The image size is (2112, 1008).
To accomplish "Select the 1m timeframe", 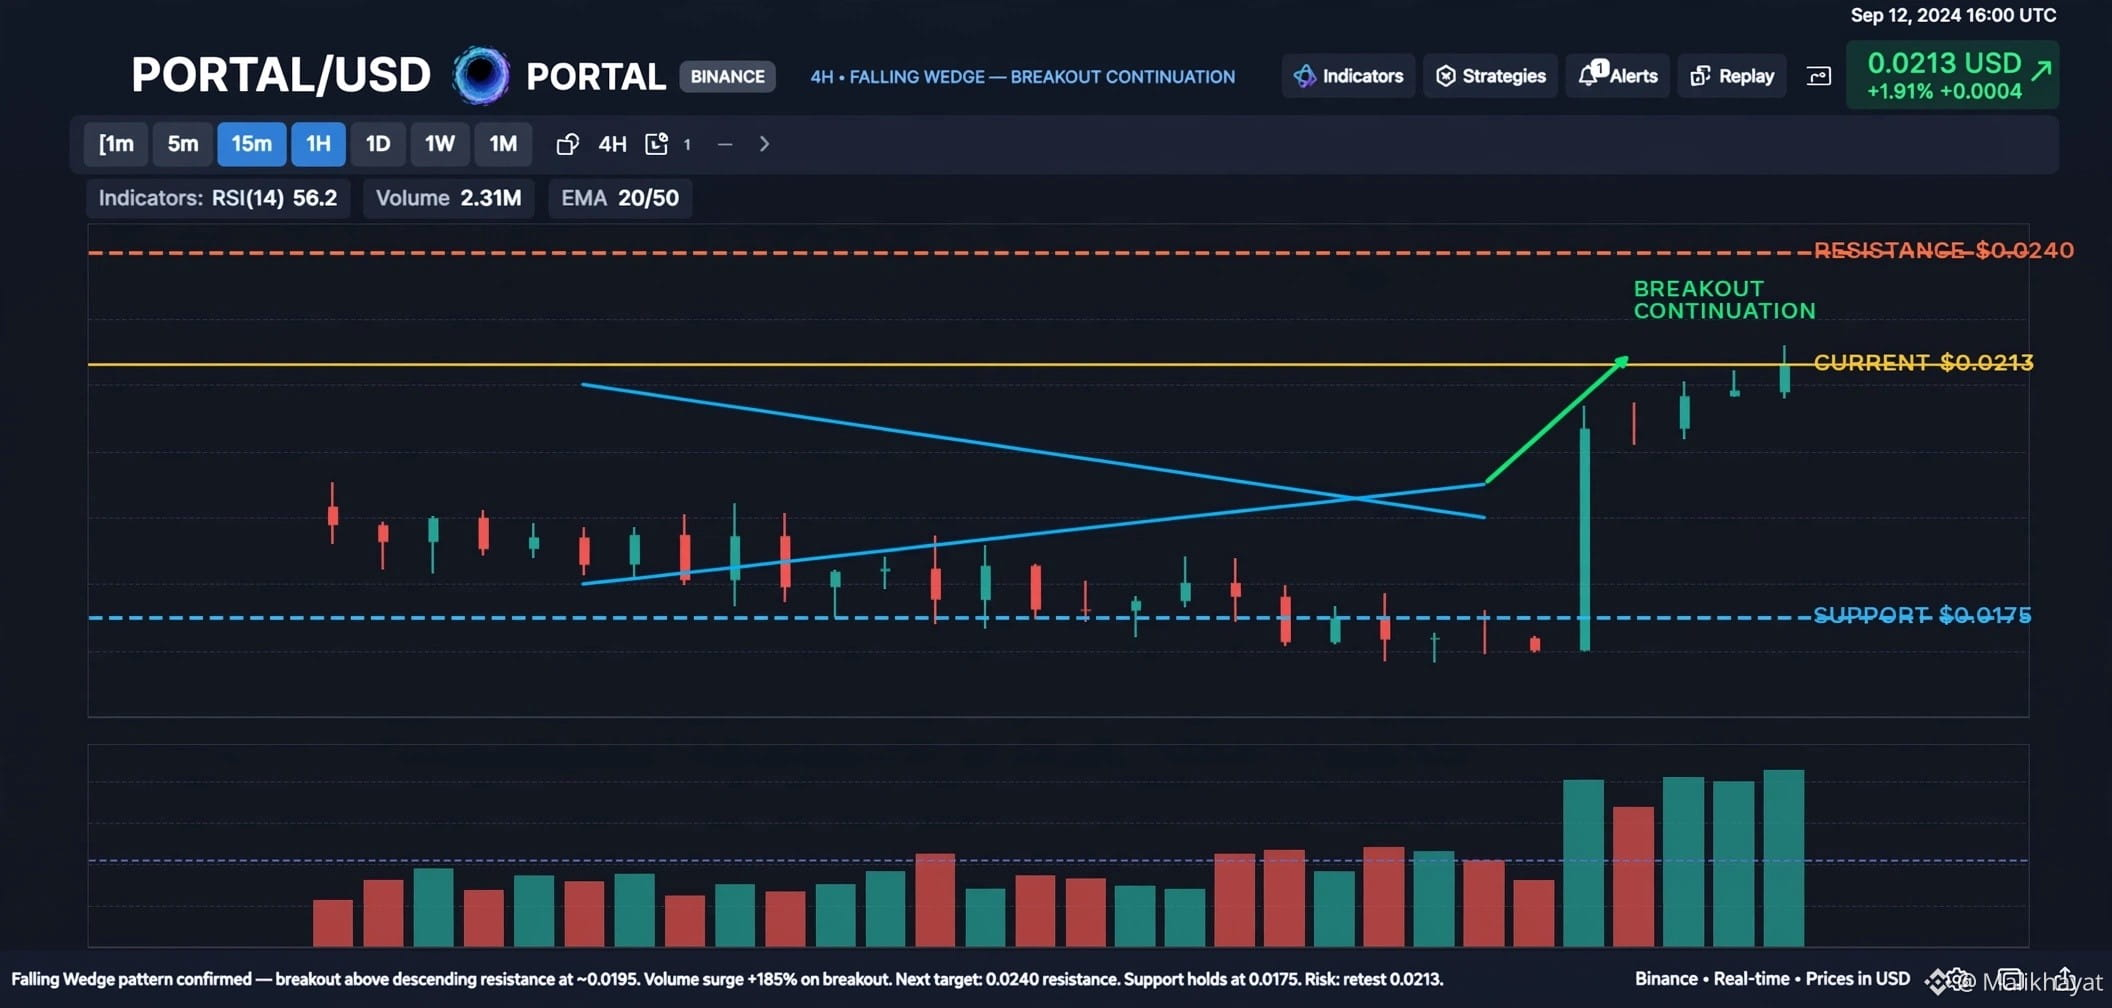I will tap(116, 144).
